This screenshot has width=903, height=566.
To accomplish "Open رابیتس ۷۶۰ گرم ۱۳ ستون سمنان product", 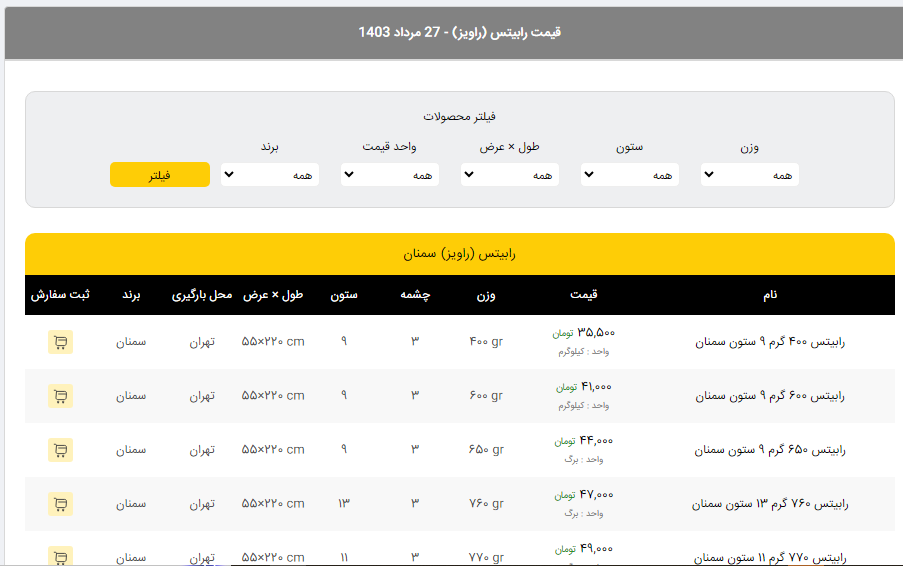I will coord(770,504).
